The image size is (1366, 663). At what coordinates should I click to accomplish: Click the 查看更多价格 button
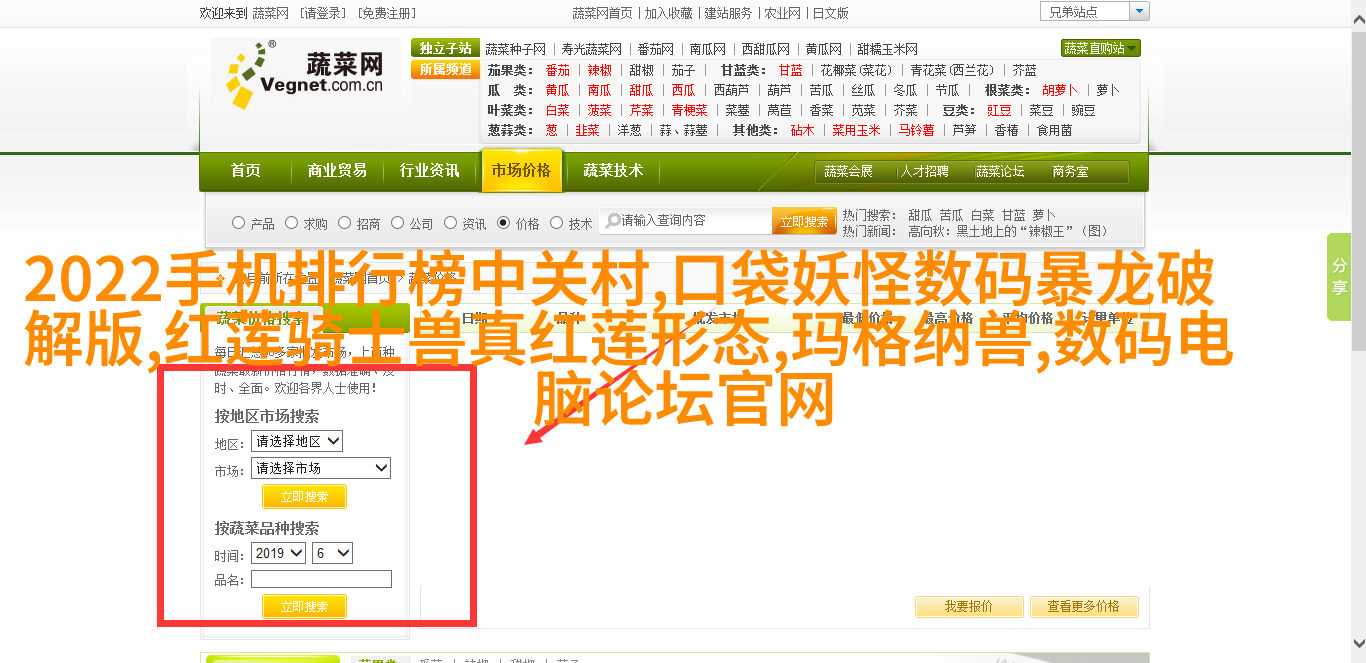coord(1083,606)
